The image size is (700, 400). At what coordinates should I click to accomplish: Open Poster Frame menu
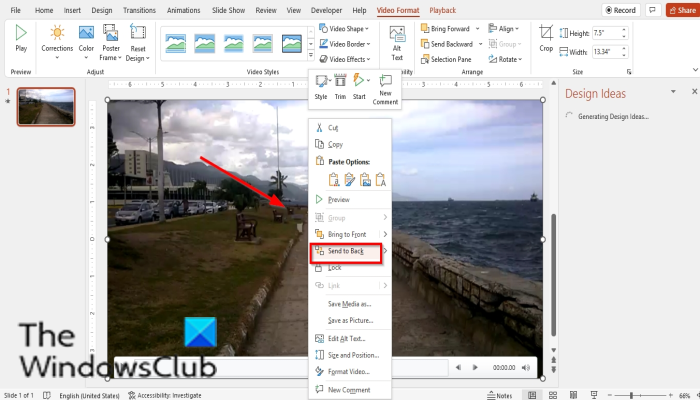tap(111, 42)
